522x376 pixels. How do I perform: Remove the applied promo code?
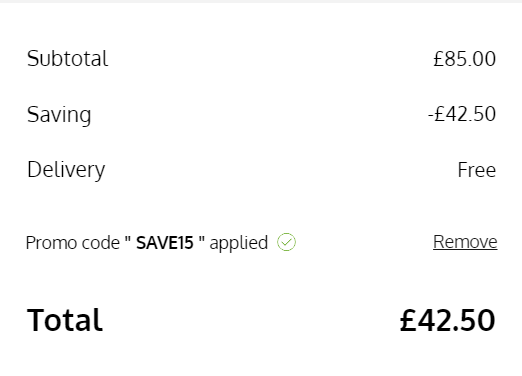[x=465, y=242]
